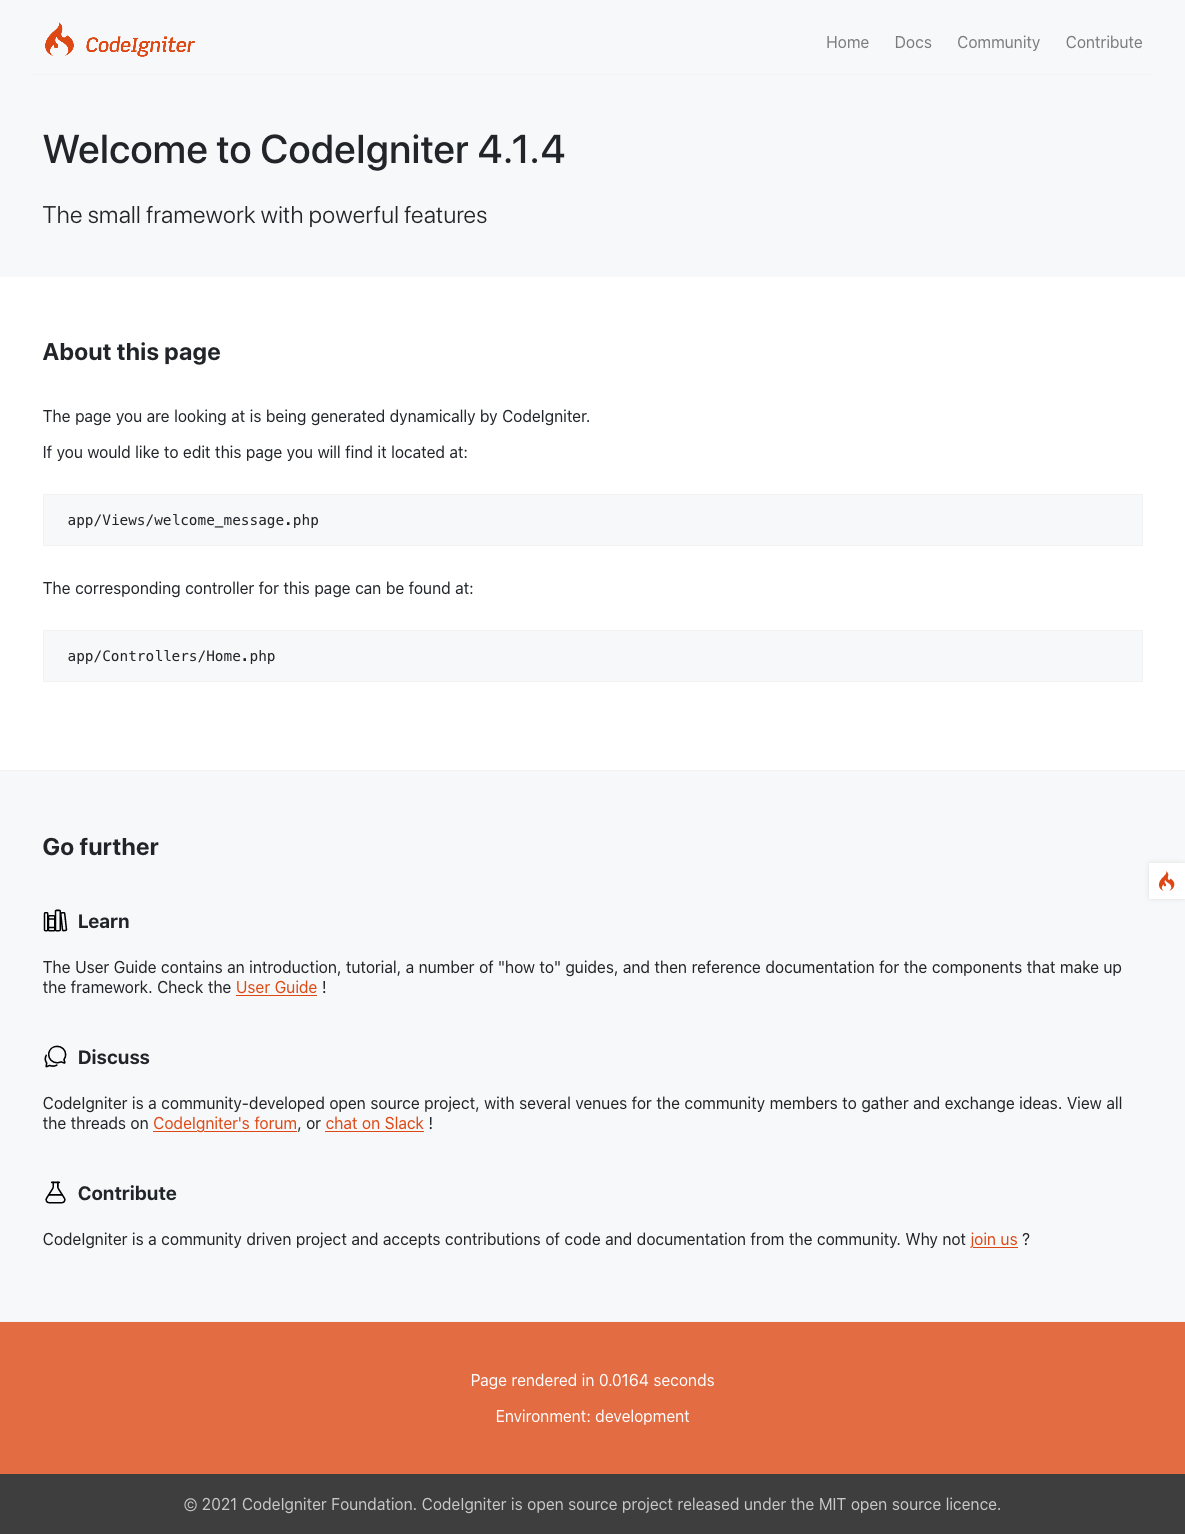The width and height of the screenshot is (1185, 1534).
Task: Select Home in the top navigation
Action: (847, 42)
